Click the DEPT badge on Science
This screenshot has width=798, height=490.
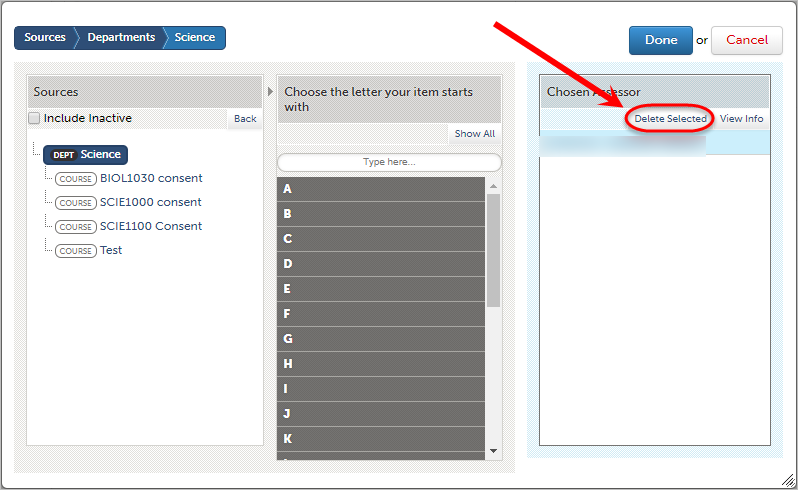tap(64, 155)
